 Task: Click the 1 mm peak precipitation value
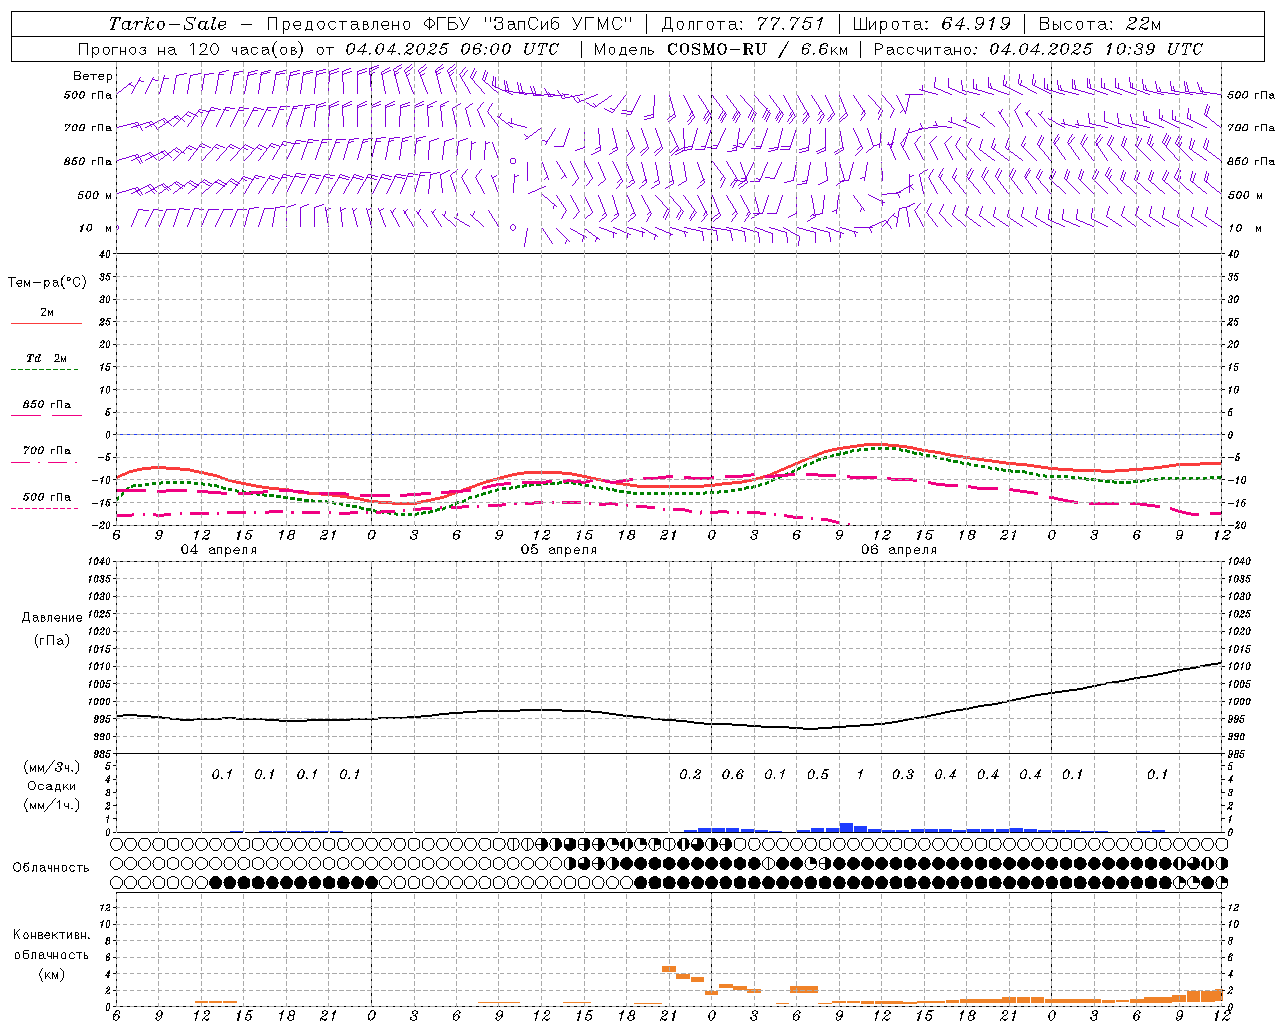coord(861,775)
